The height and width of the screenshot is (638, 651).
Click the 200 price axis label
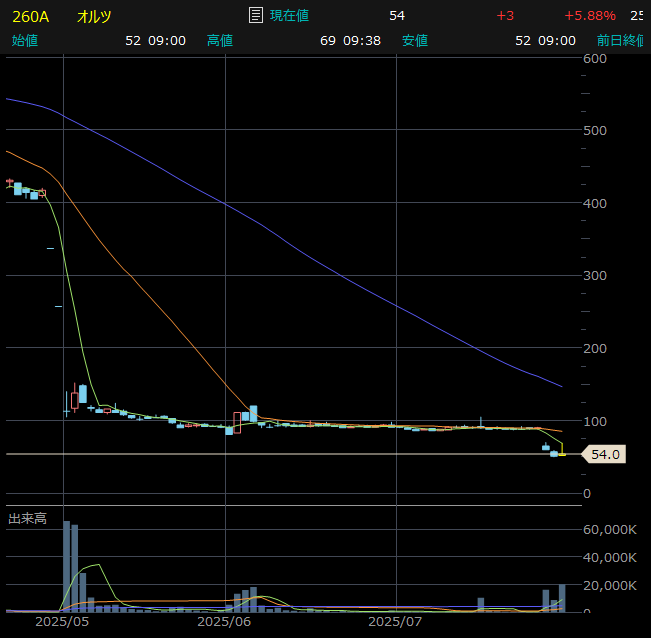tap(595, 348)
